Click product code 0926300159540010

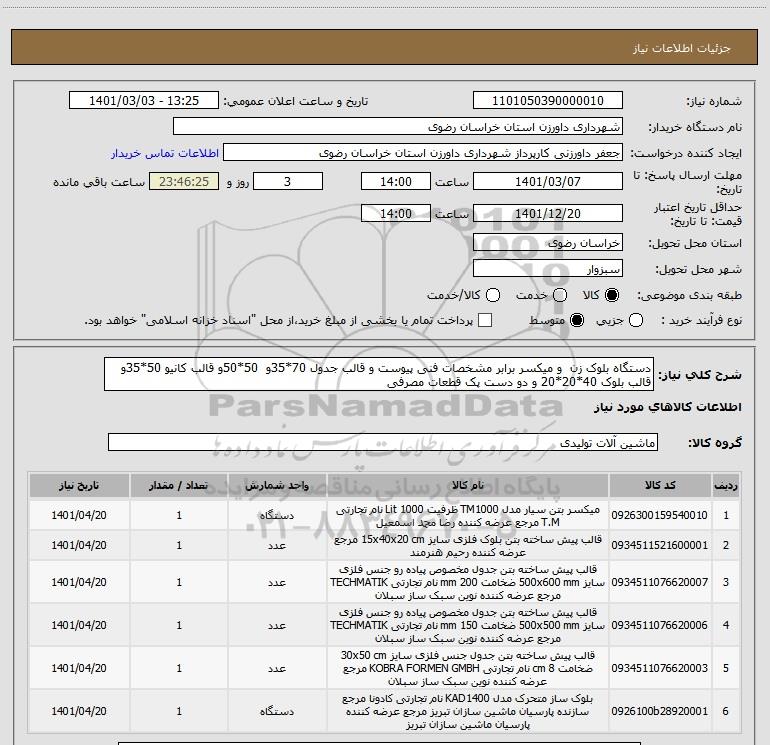tap(660, 515)
